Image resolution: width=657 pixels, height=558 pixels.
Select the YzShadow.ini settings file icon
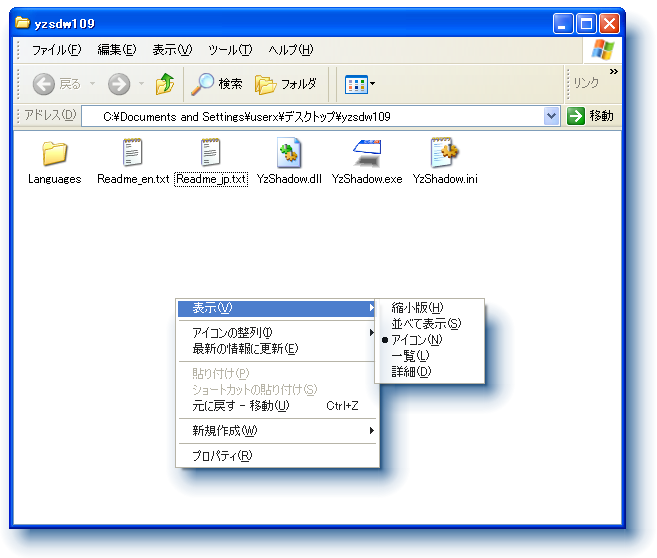[x=445, y=152]
